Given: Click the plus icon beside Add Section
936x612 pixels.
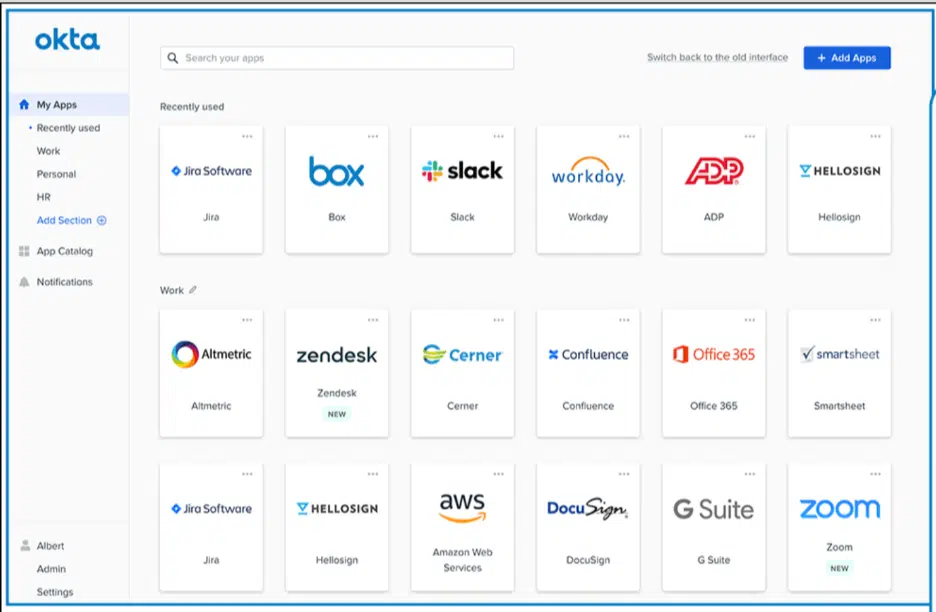Looking at the screenshot, I should 101,220.
